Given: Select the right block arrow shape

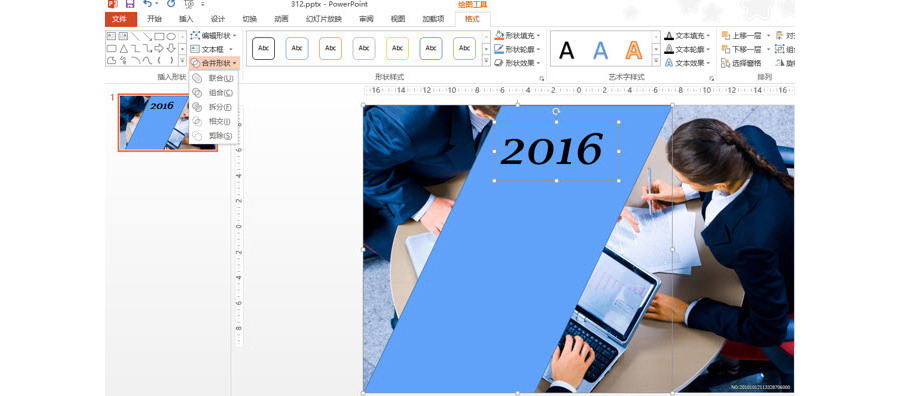Looking at the screenshot, I should (159, 48).
